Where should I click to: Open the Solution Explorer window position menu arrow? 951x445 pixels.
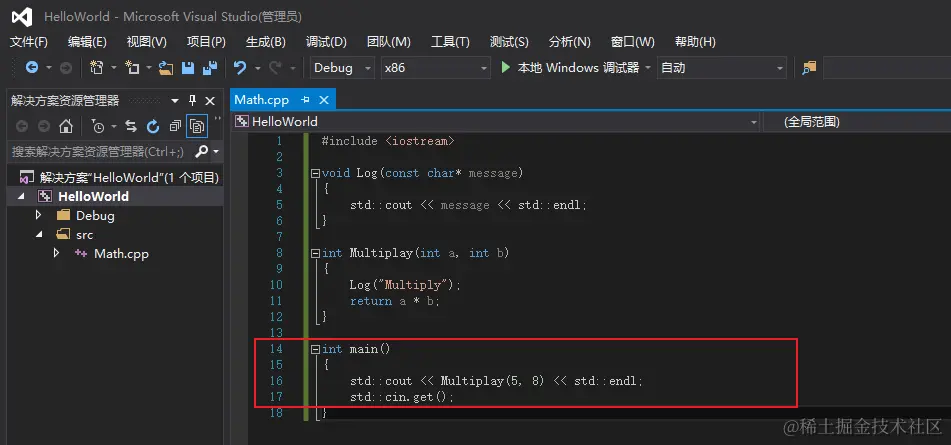click(175, 101)
